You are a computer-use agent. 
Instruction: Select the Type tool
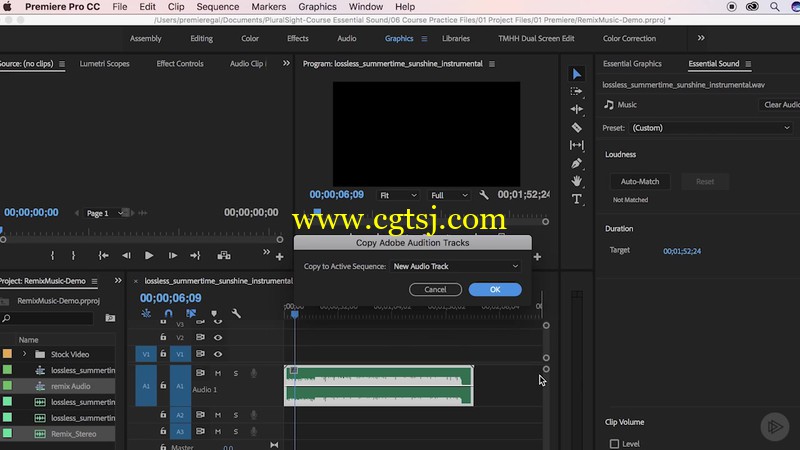[577, 199]
